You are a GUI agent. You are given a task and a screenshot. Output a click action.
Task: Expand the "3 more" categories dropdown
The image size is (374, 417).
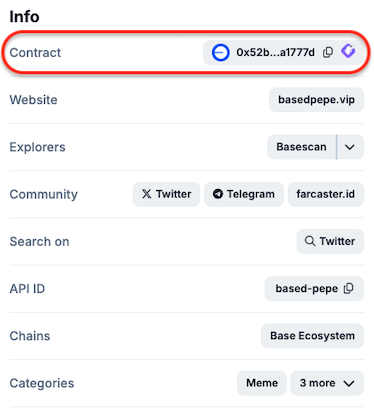pyautogui.click(x=327, y=383)
